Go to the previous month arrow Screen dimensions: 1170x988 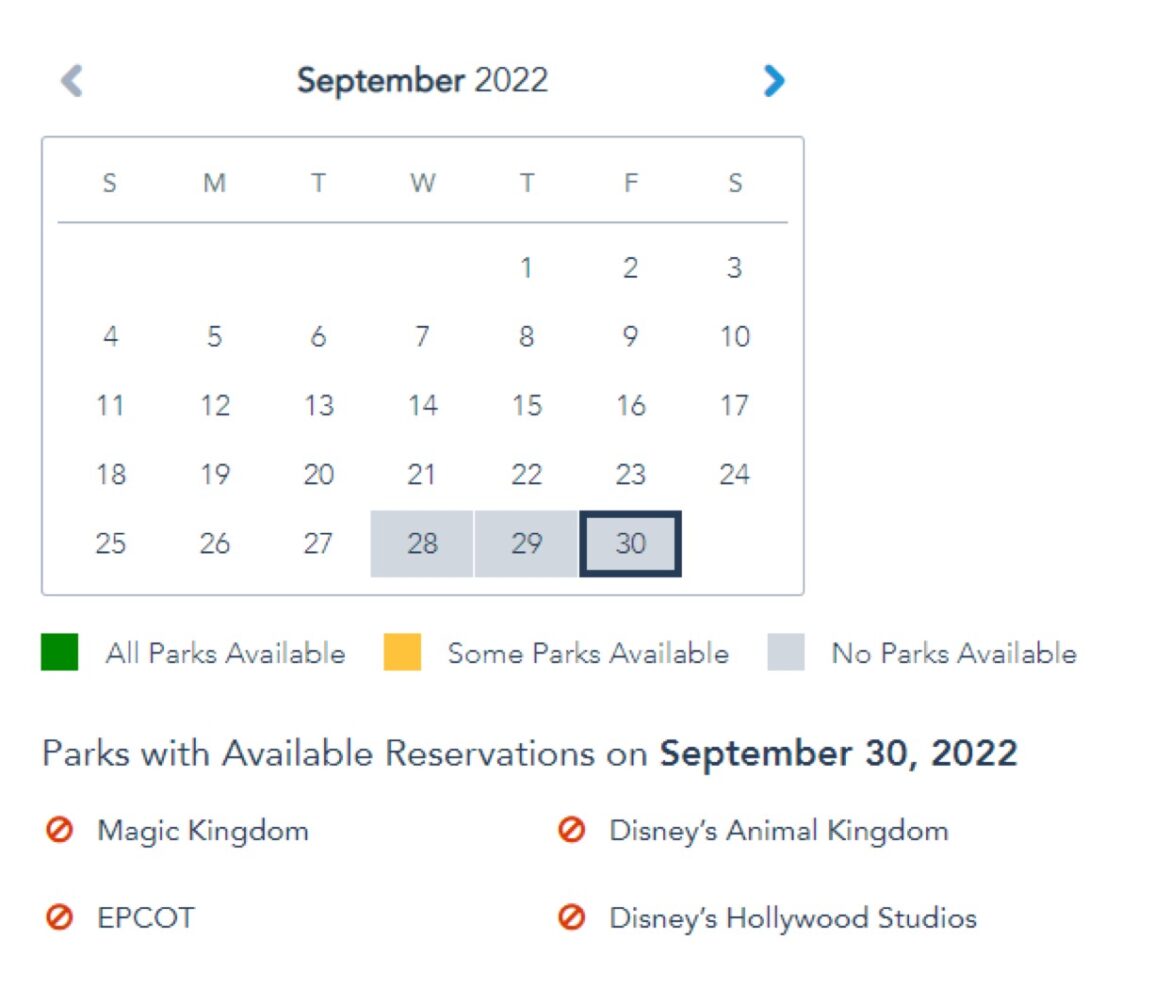pos(71,81)
